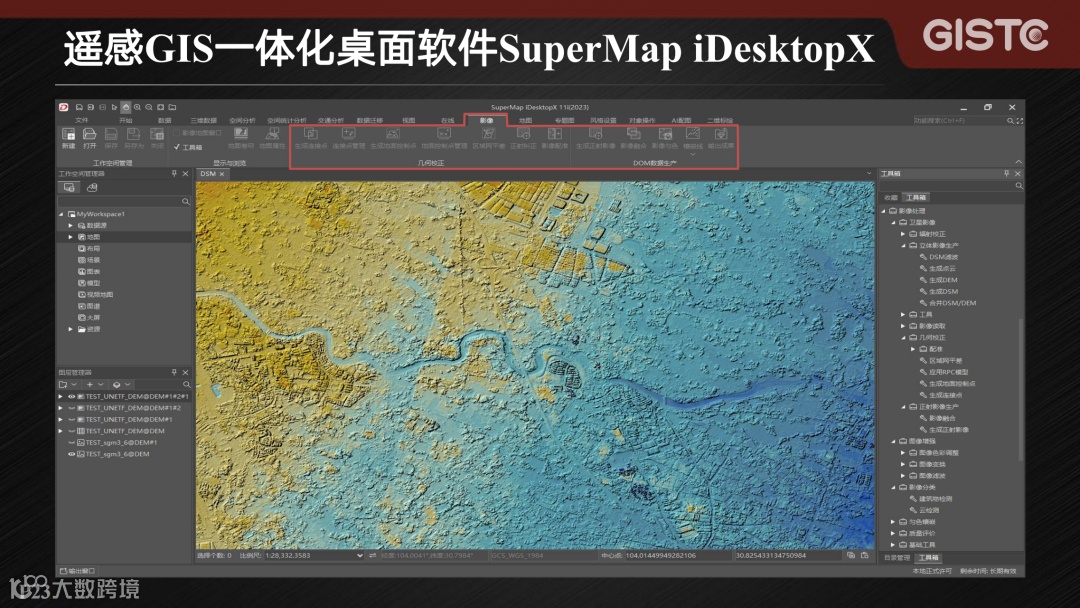Click the search icon in workspace manager panel
The height and width of the screenshot is (608, 1080).
(x=185, y=201)
